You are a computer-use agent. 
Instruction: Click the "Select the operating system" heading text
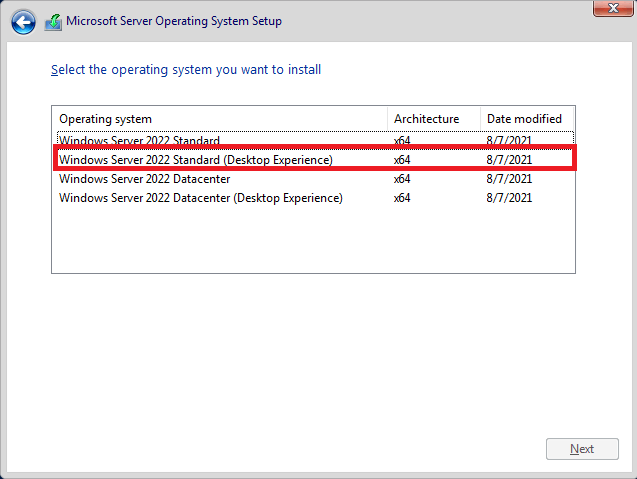[x=186, y=70]
